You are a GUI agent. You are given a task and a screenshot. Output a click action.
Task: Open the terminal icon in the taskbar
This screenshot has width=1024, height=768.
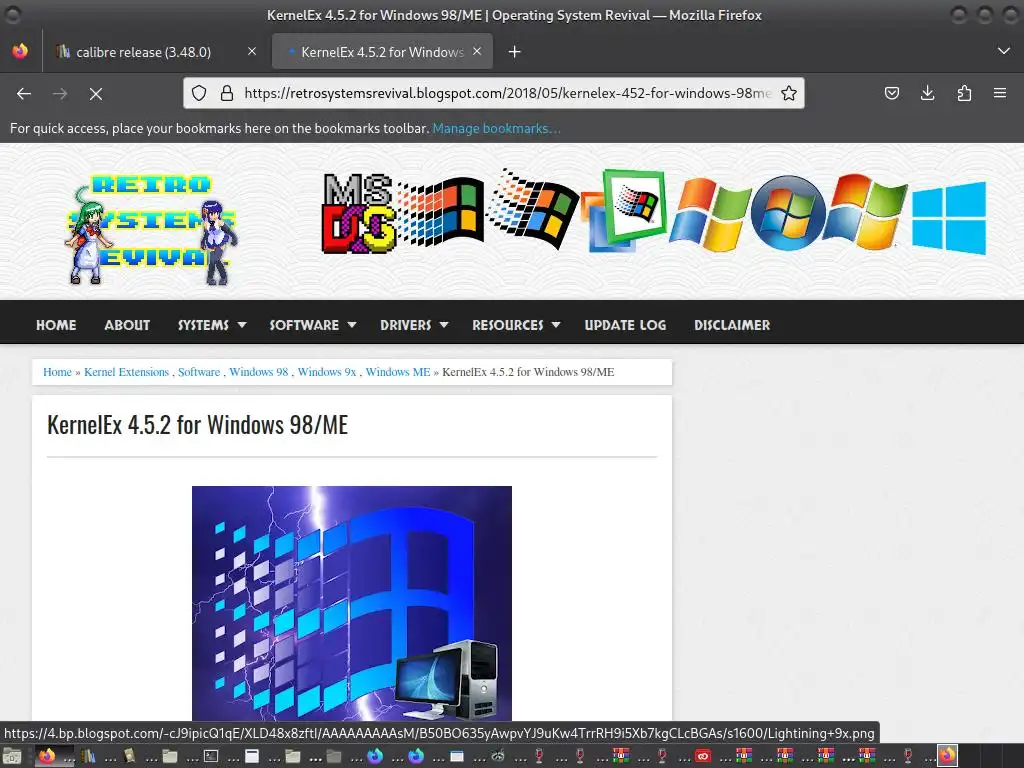[211, 756]
